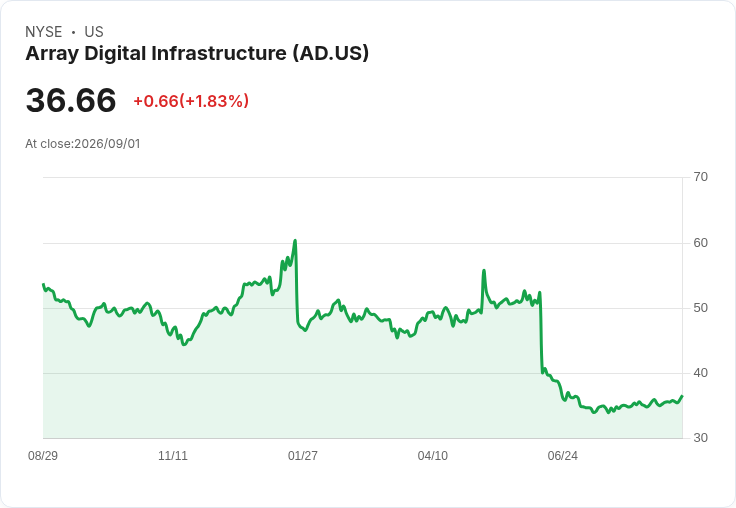The height and width of the screenshot is (508, 736).
Task: Click the 11/11 date axis label
Action: 173,455
